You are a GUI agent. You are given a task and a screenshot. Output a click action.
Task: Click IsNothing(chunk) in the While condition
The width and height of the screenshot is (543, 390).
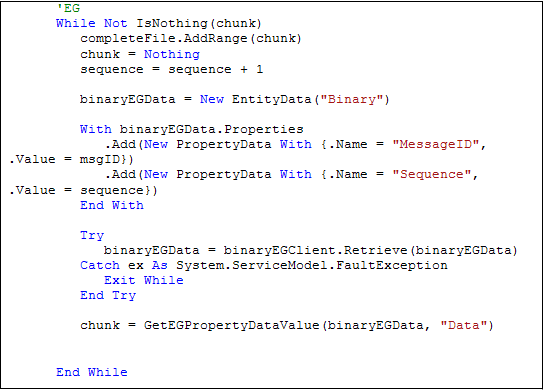click(x=198, y=24)
